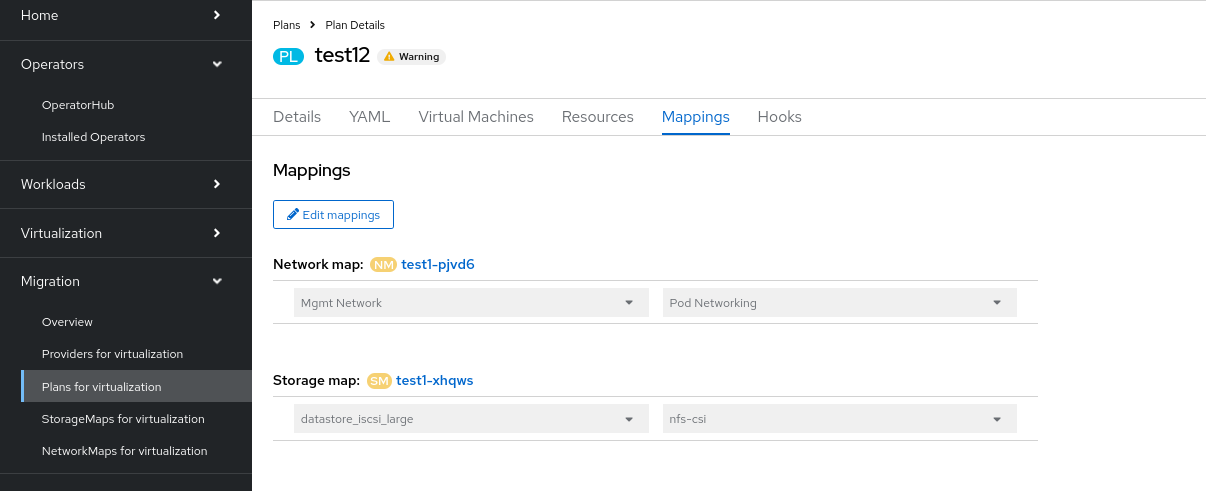Viewport: 1206px width, 491px height.
Task: Open Providers for virtualization in sidebar
Action: pos(112,354)
